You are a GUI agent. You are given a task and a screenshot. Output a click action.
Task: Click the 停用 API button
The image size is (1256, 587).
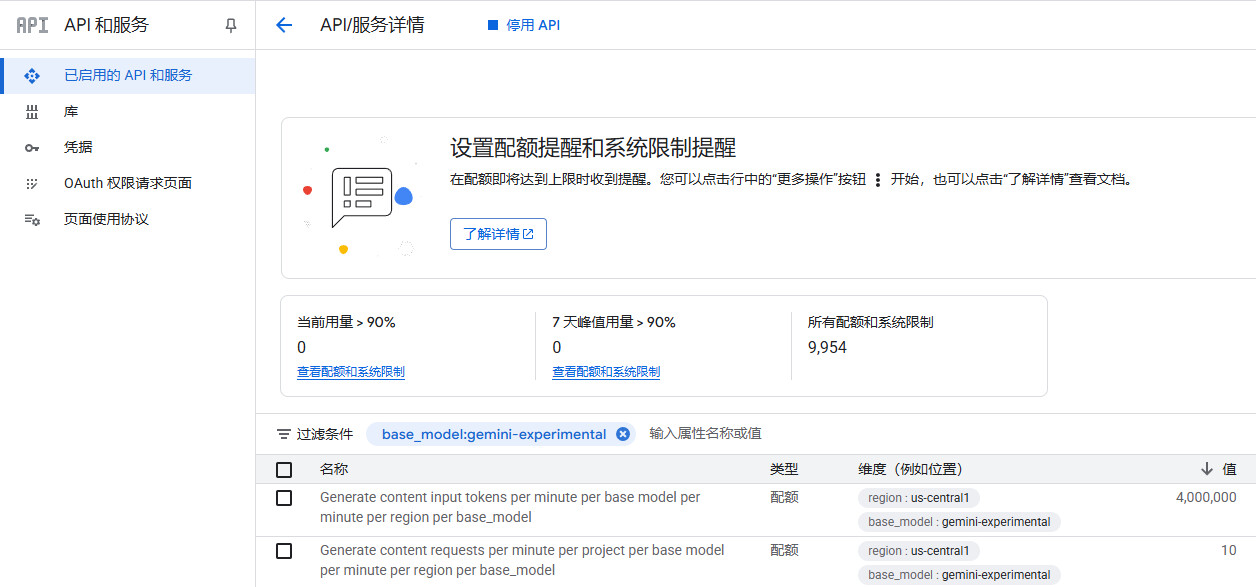(524, 26)
